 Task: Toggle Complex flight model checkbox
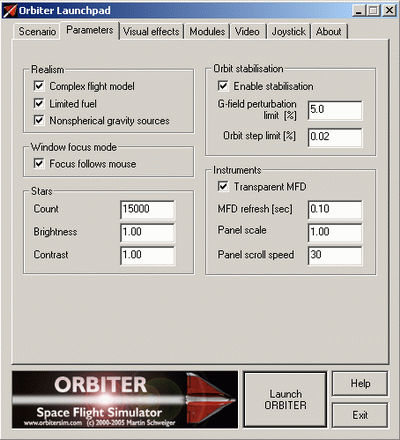tap(39, 86)
